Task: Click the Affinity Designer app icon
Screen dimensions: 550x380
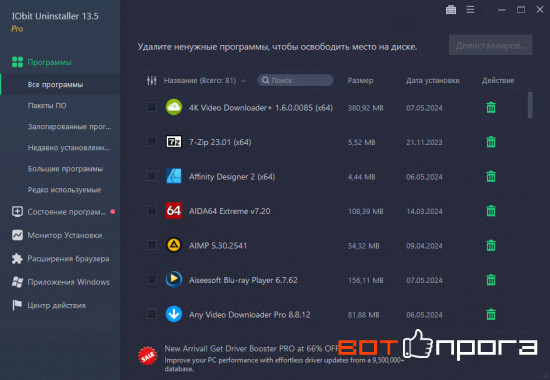Action: (174, 176)
